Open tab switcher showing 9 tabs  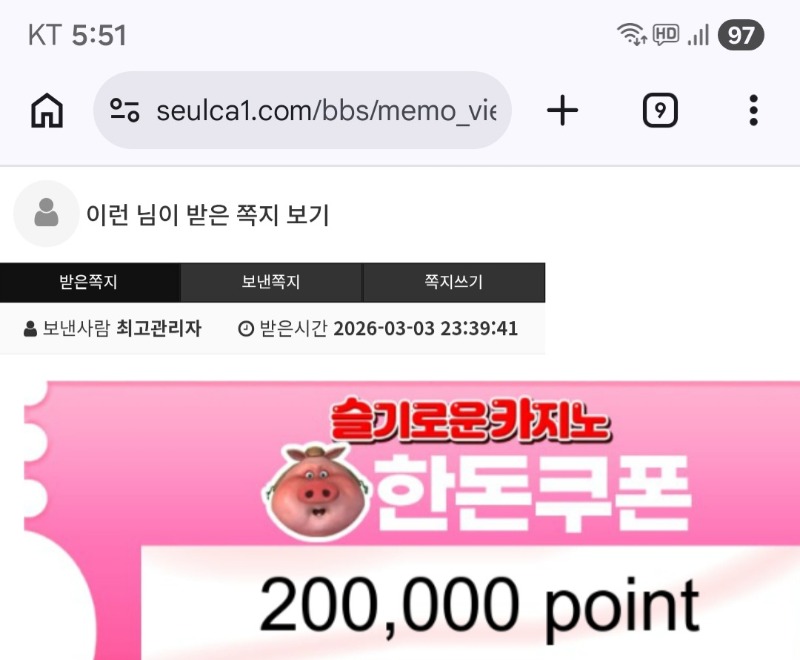click(660, 110)
